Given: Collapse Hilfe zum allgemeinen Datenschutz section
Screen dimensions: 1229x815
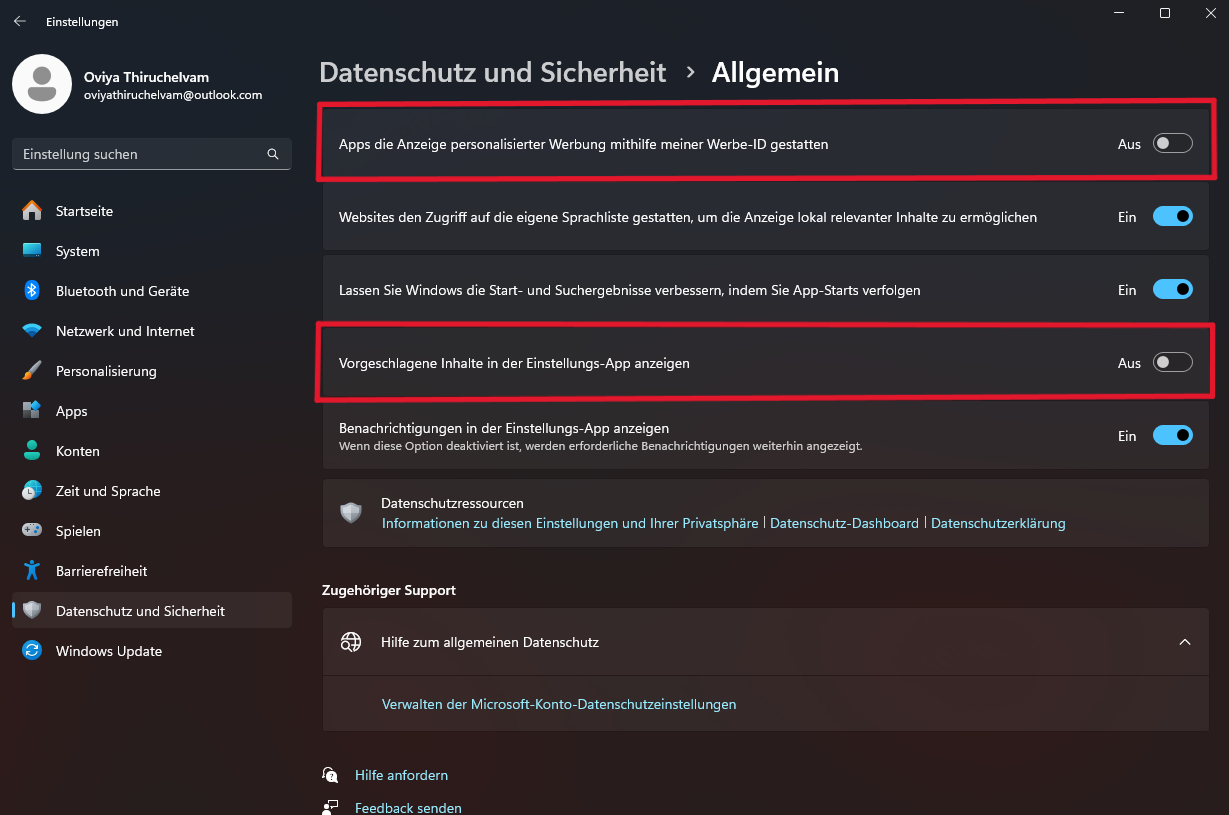Looking at the screenshot, I should pyautogui.click(x=1185, y=642).
